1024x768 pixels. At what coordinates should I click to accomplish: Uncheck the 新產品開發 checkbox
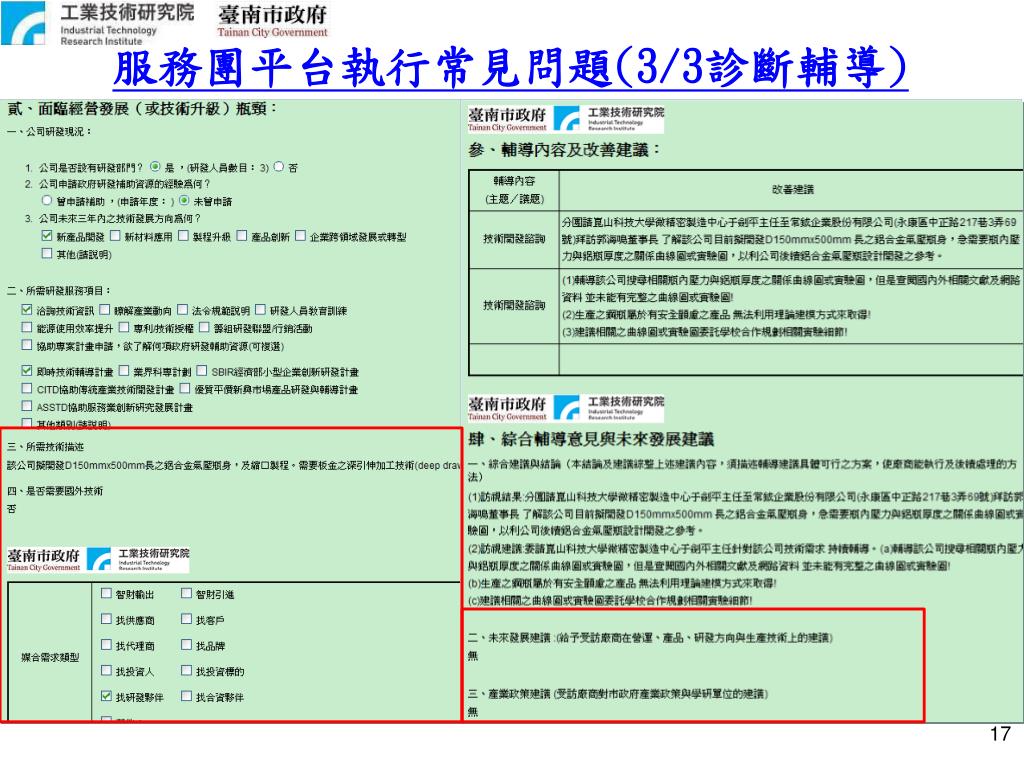point(46,236)
